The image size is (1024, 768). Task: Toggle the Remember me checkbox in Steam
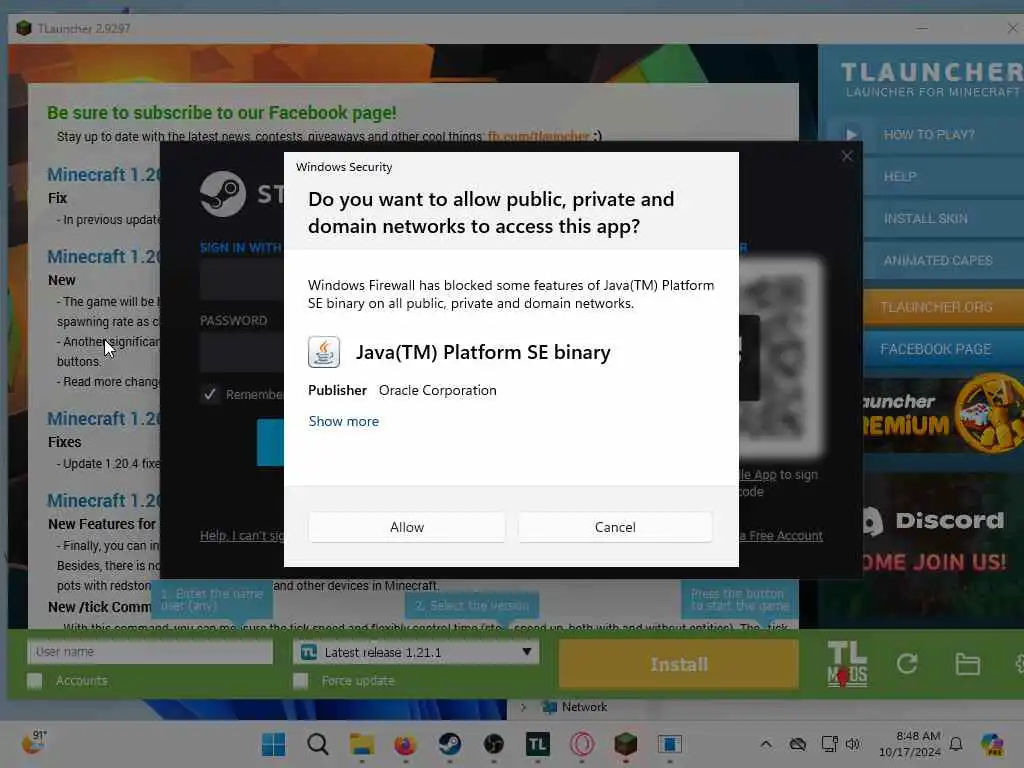click(x=210, y=394)
